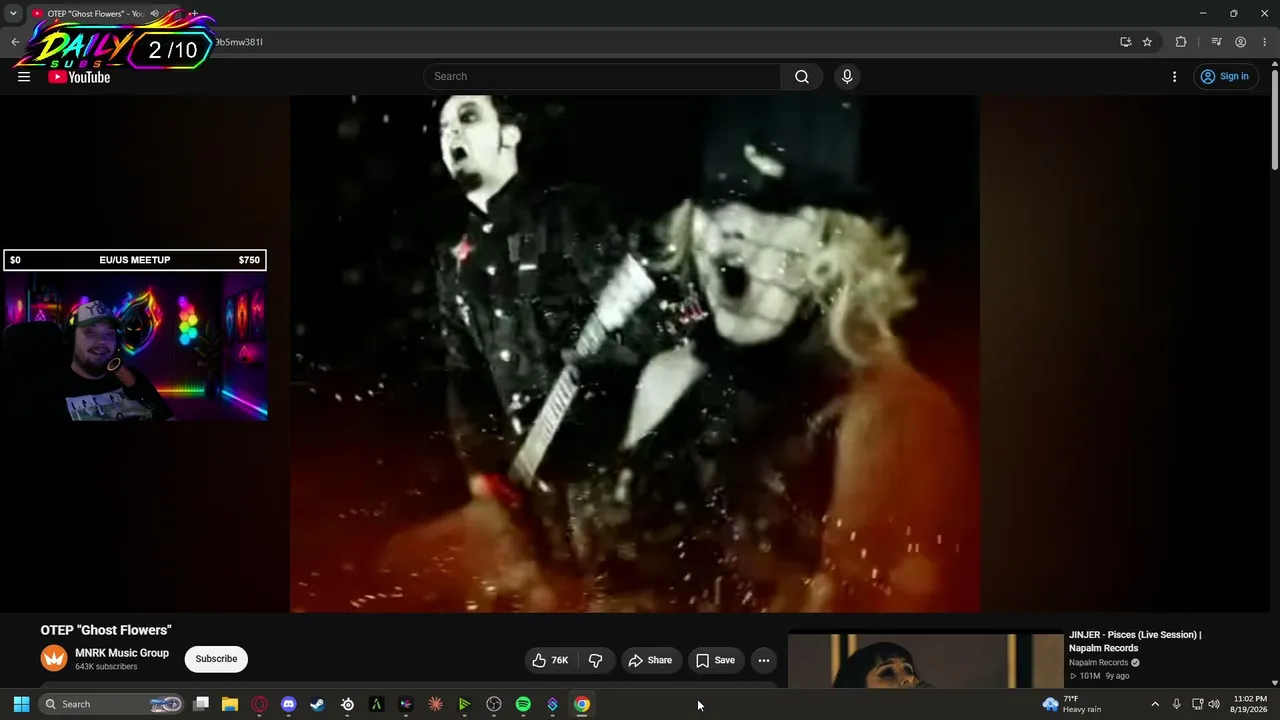Click the Windows taskbar Search box

pyautogui.click(x=112, y=704)
